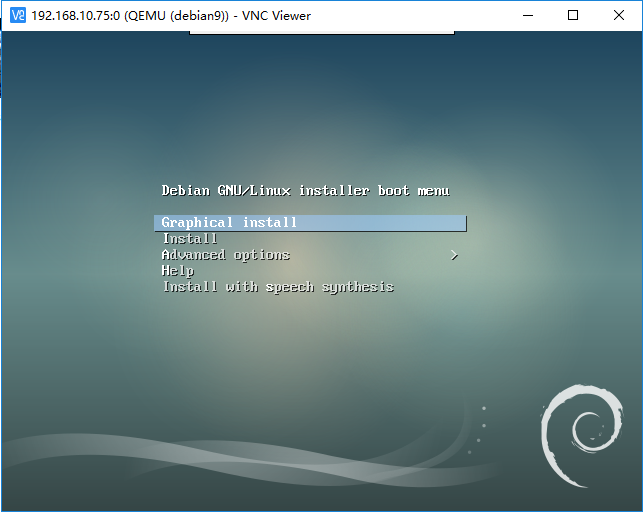Choose Install with speech synthesis

click(278, 287)
